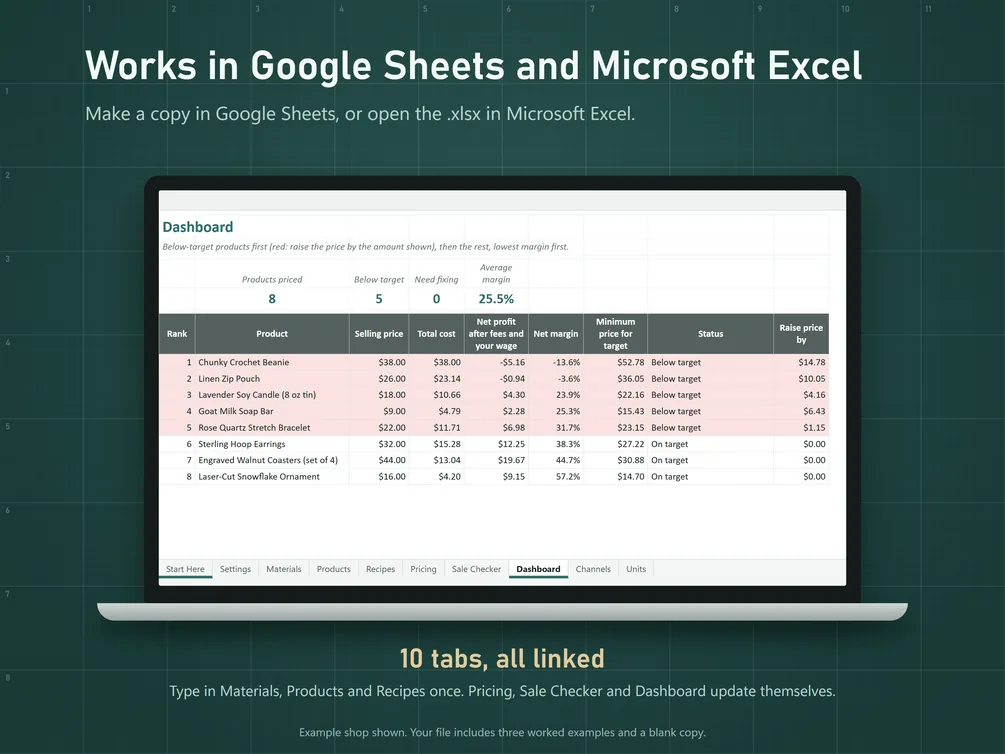Select the Linen Zip Pouch cell
Viewport: 1005px width, 754px height.
click(272, 378)
